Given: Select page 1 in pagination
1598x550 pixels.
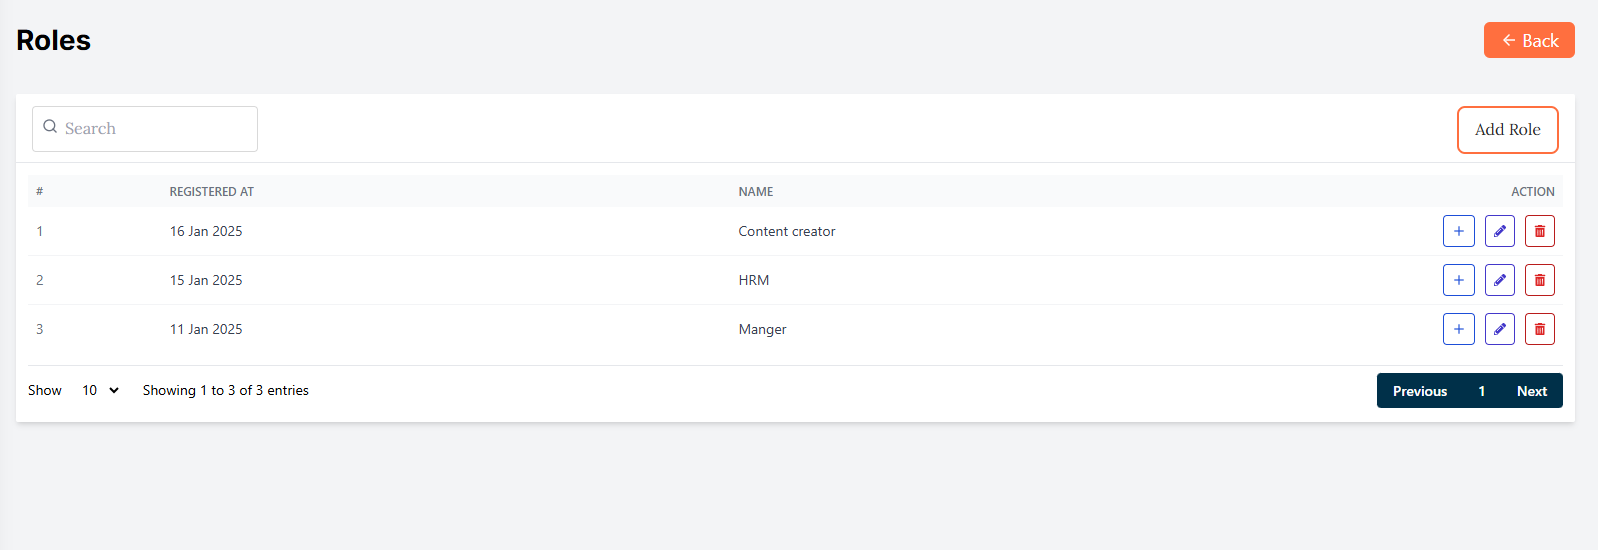Looking at the screenshot, I should coord(1481,391).
